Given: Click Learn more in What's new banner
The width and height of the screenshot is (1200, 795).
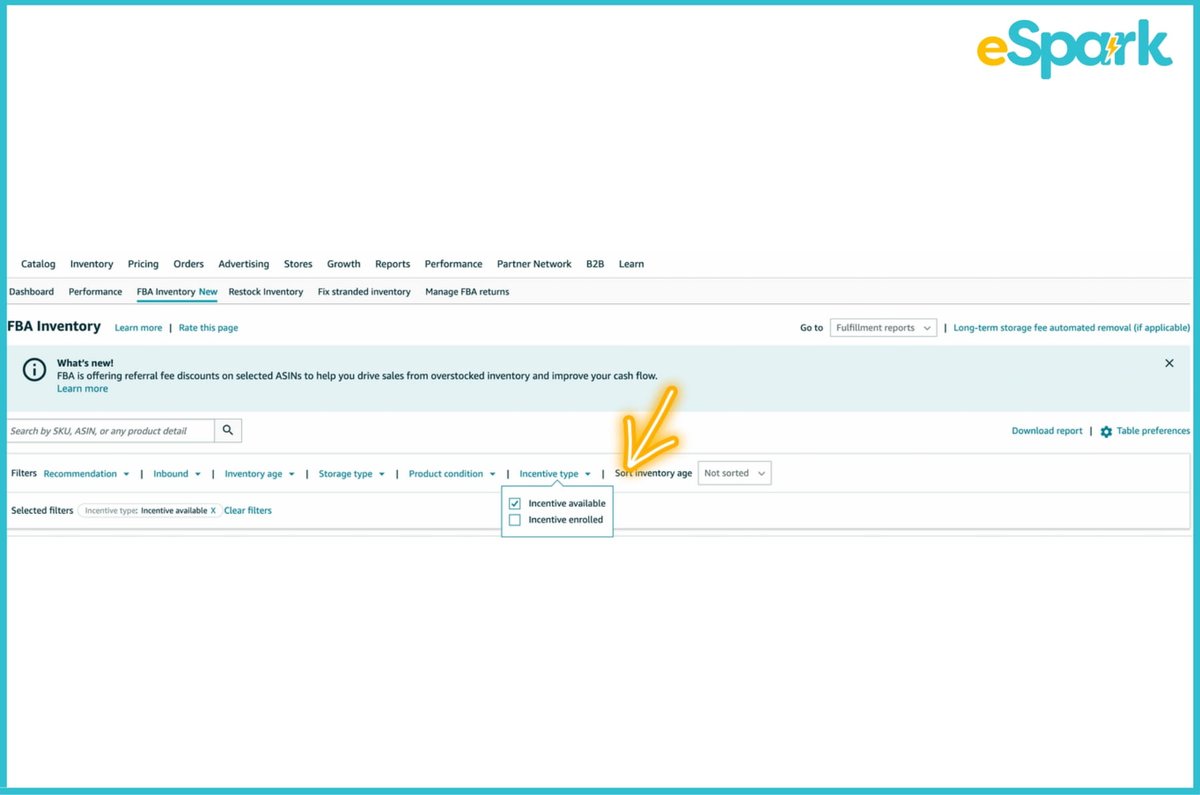Looking at the screenshot, I should coord(82,389).
